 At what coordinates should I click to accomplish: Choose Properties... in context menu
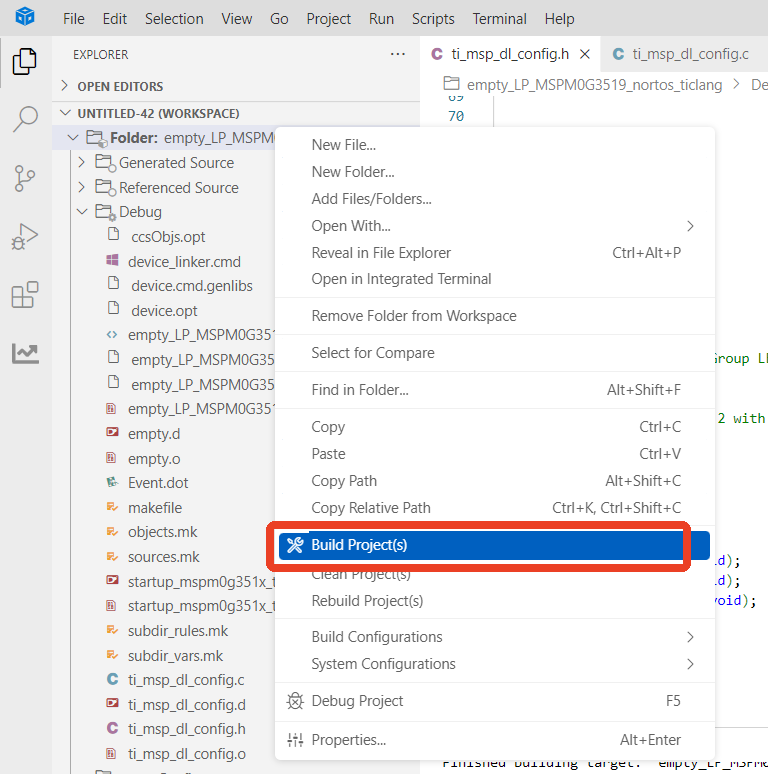click(x=495, y=740)
